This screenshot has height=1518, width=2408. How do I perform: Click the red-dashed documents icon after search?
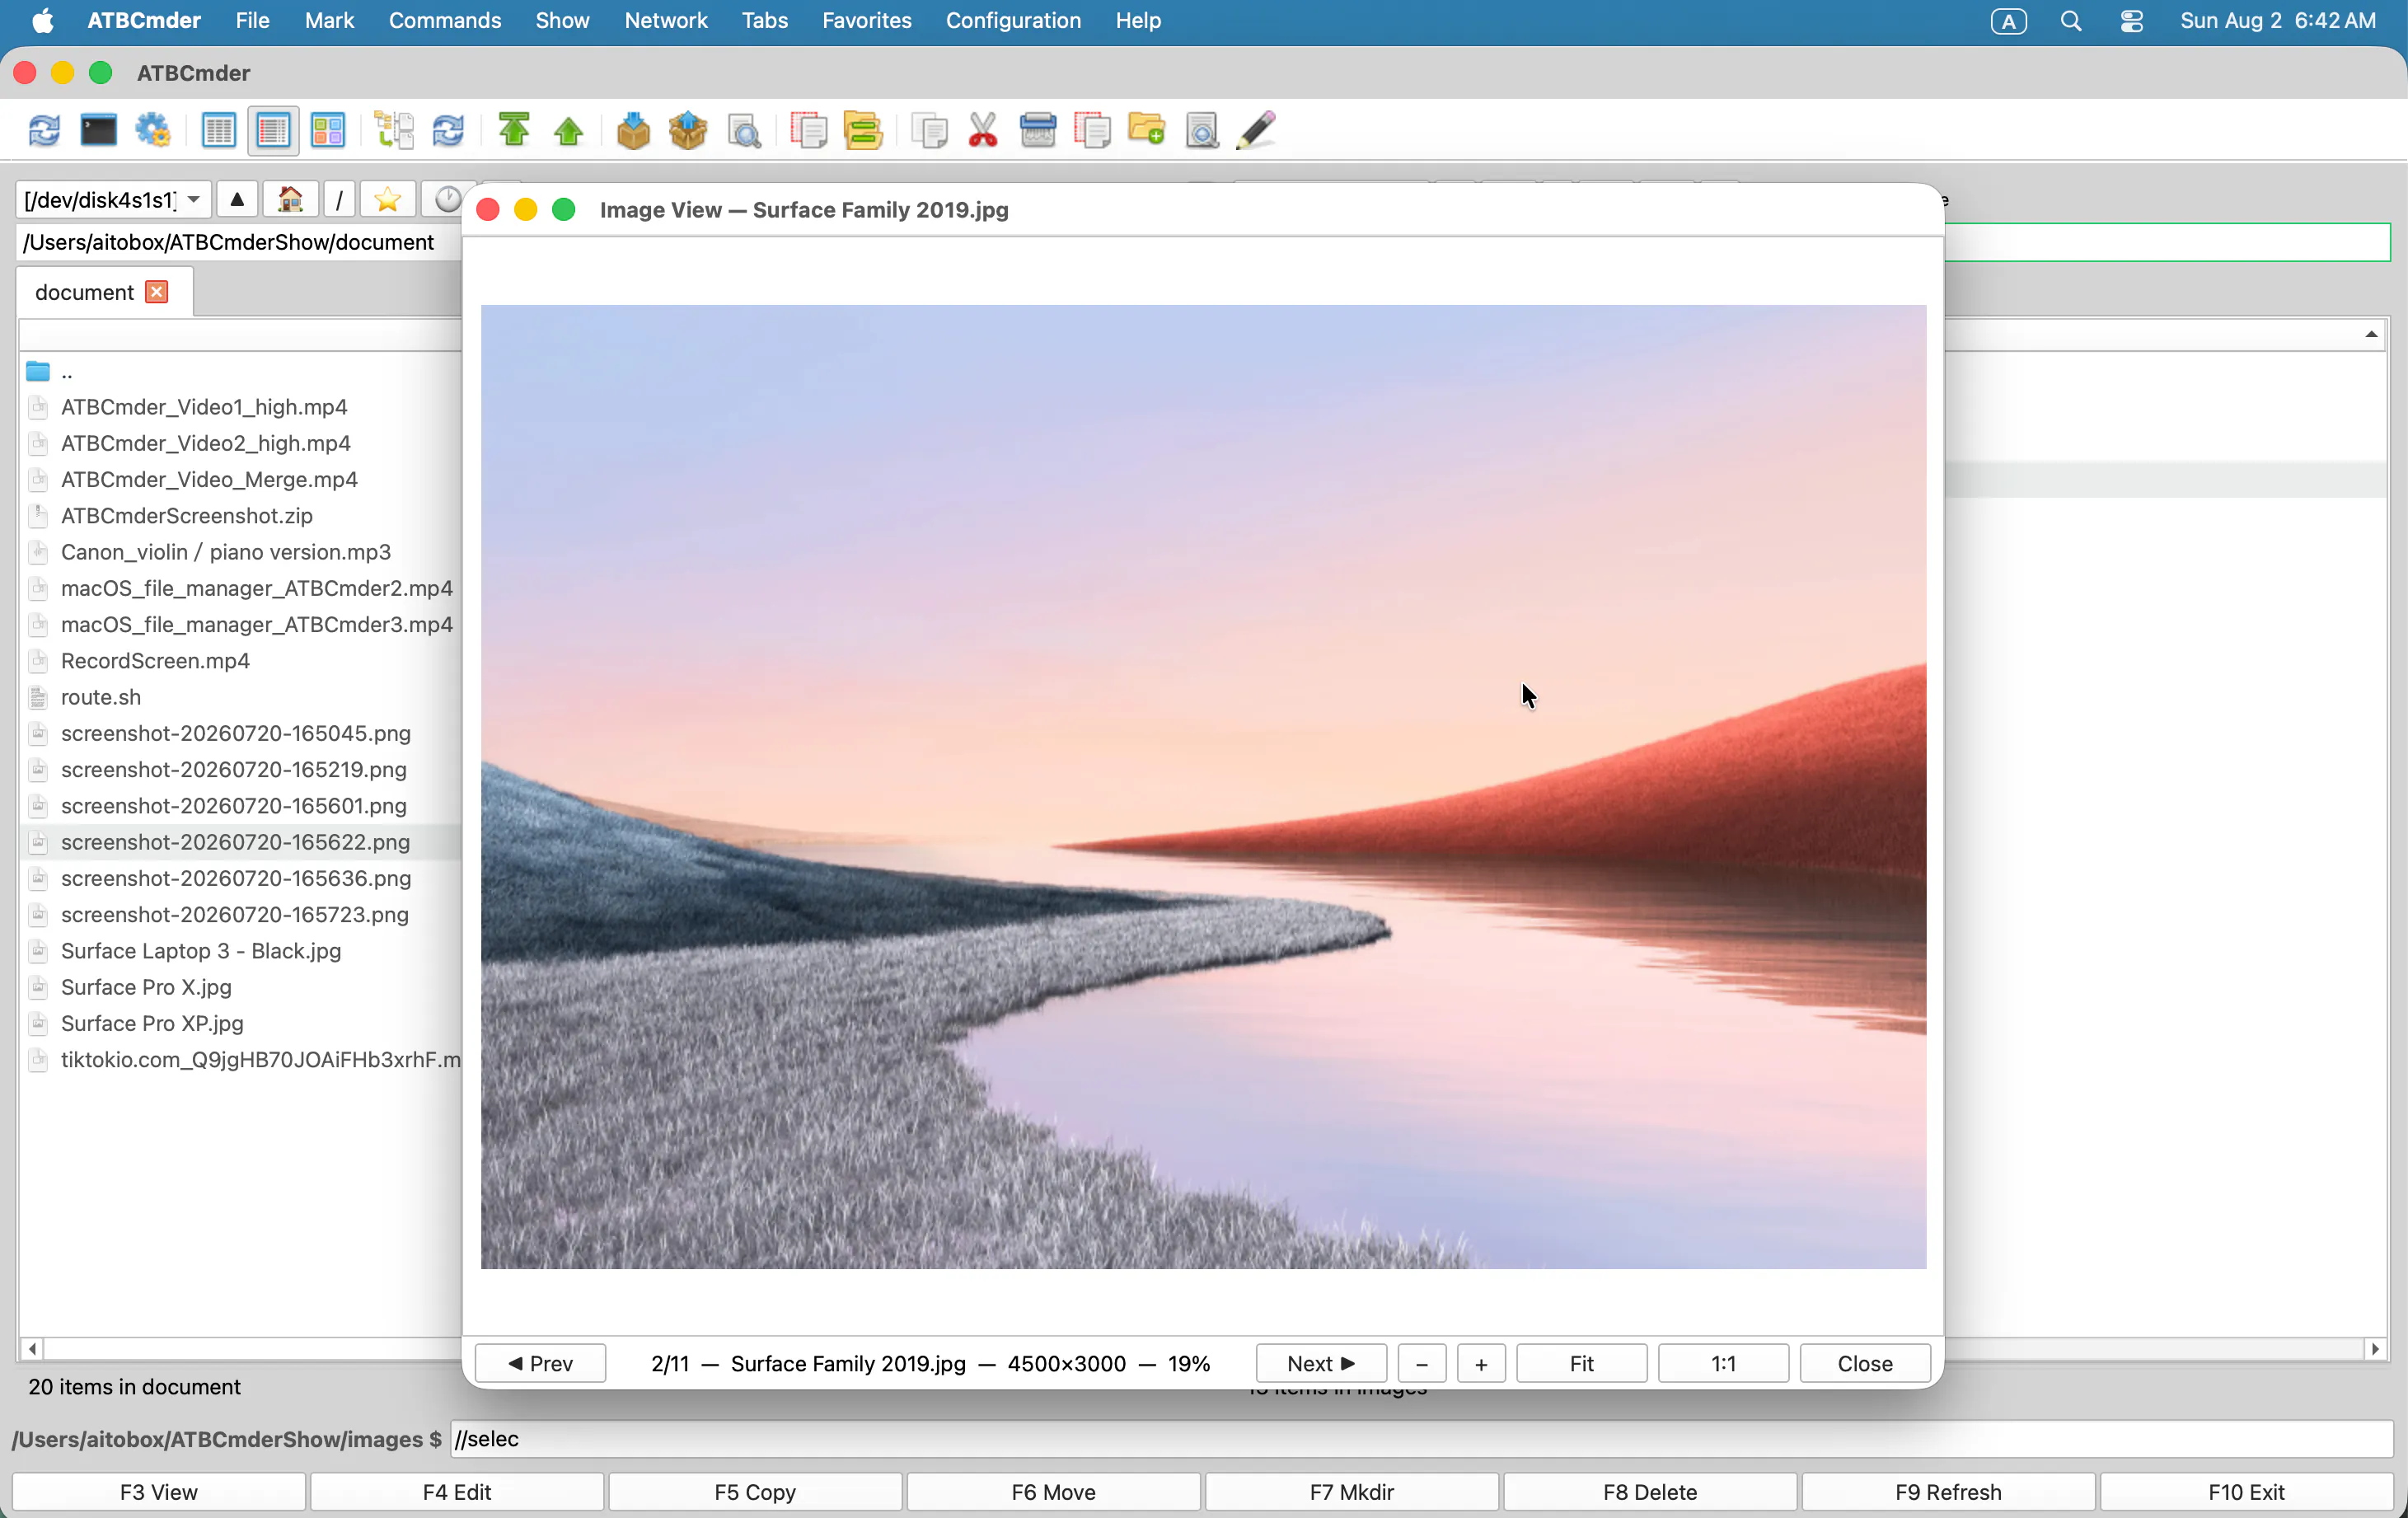[x=808, y=131]
